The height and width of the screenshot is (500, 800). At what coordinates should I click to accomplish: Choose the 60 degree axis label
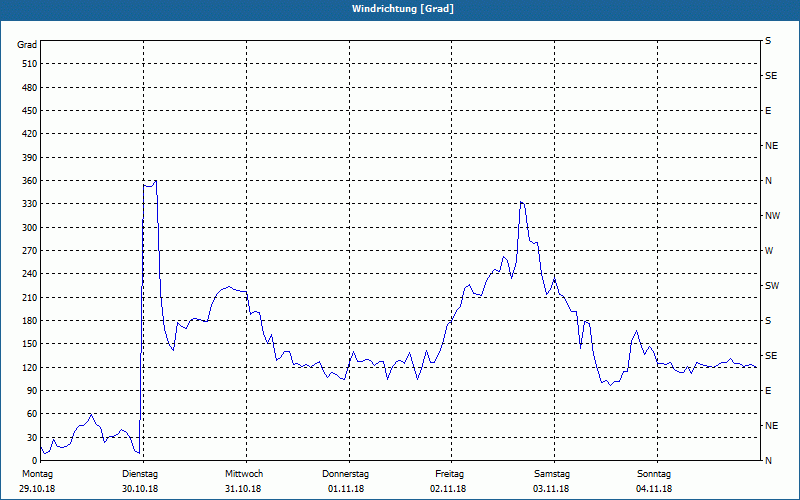point(32,414)
